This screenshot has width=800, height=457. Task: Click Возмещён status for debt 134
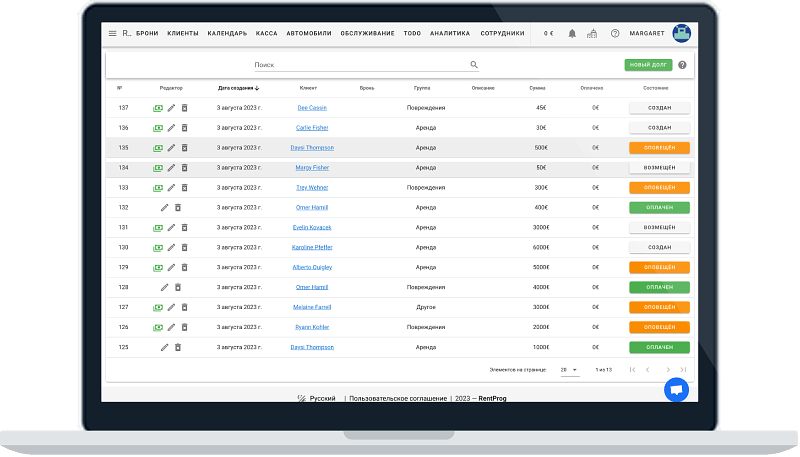tap(659, 167)
